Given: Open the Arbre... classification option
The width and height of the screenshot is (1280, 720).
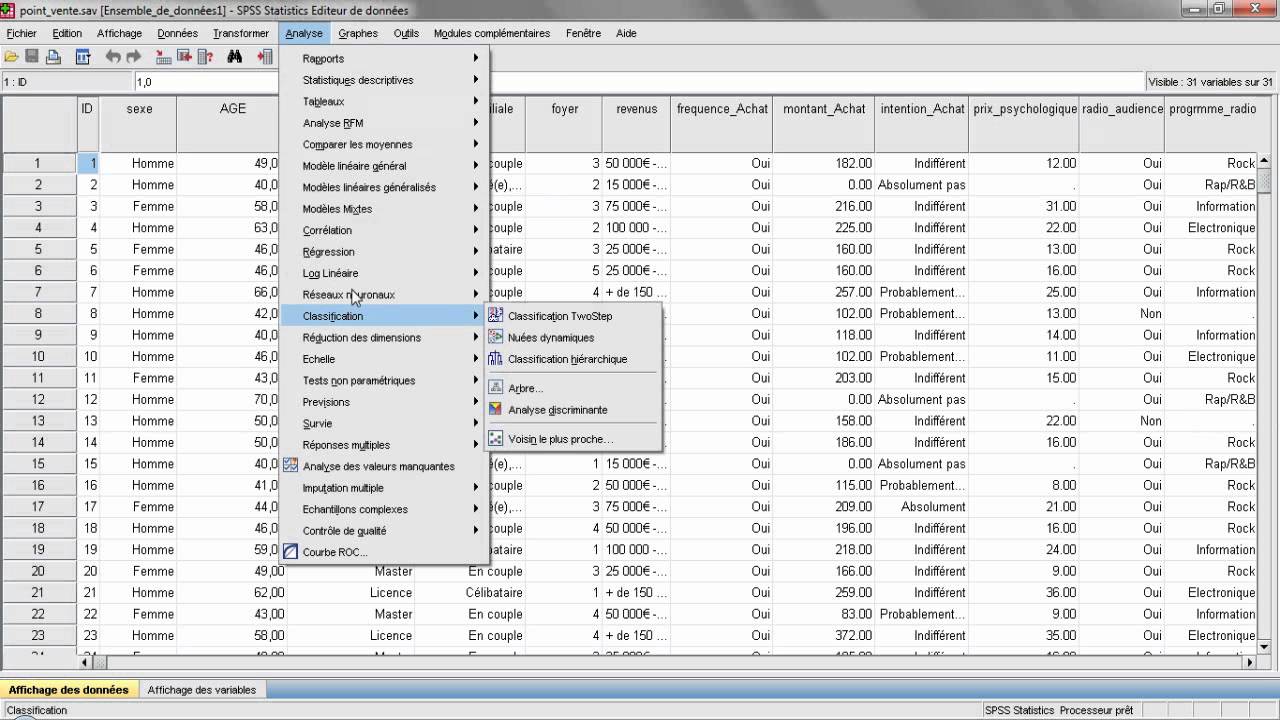Looking at the screenshot, I should 573,388.
